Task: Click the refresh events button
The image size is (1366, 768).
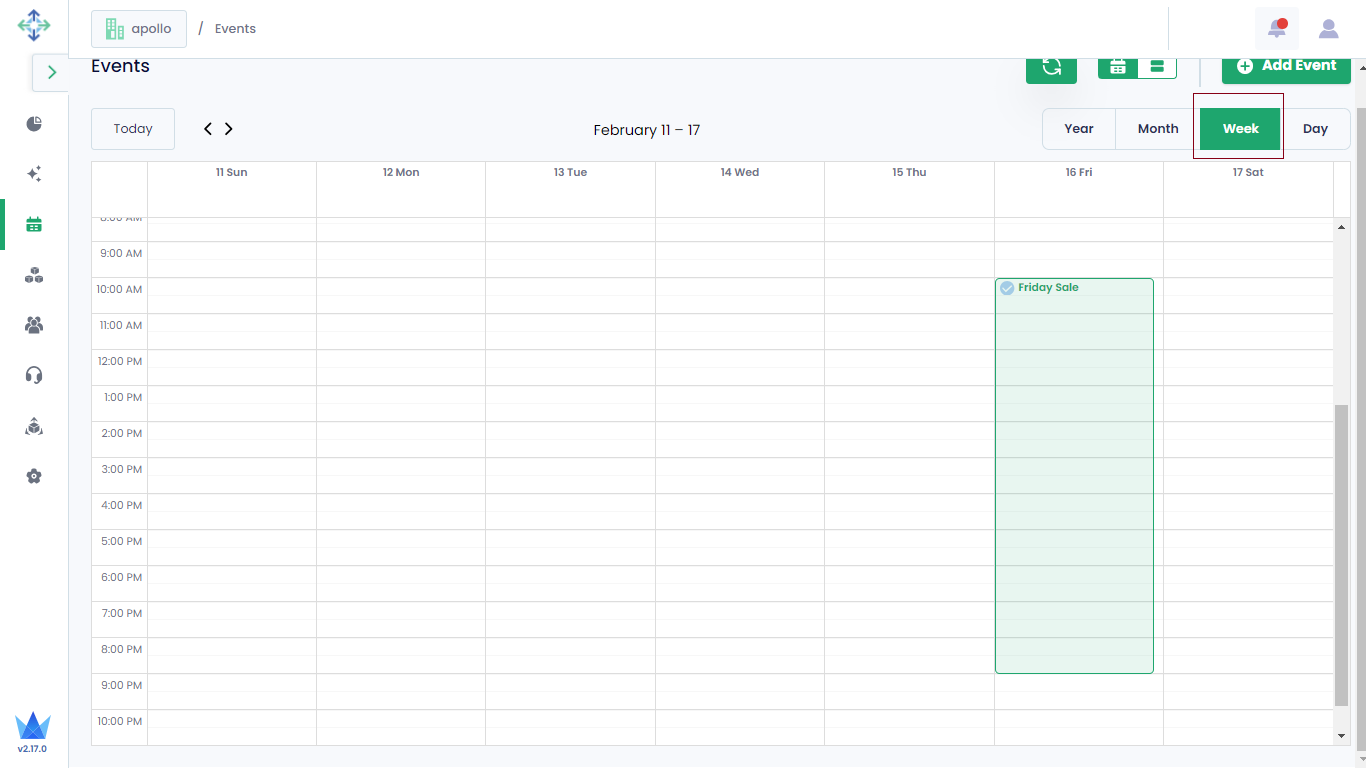Action: tap(1051, 67)
